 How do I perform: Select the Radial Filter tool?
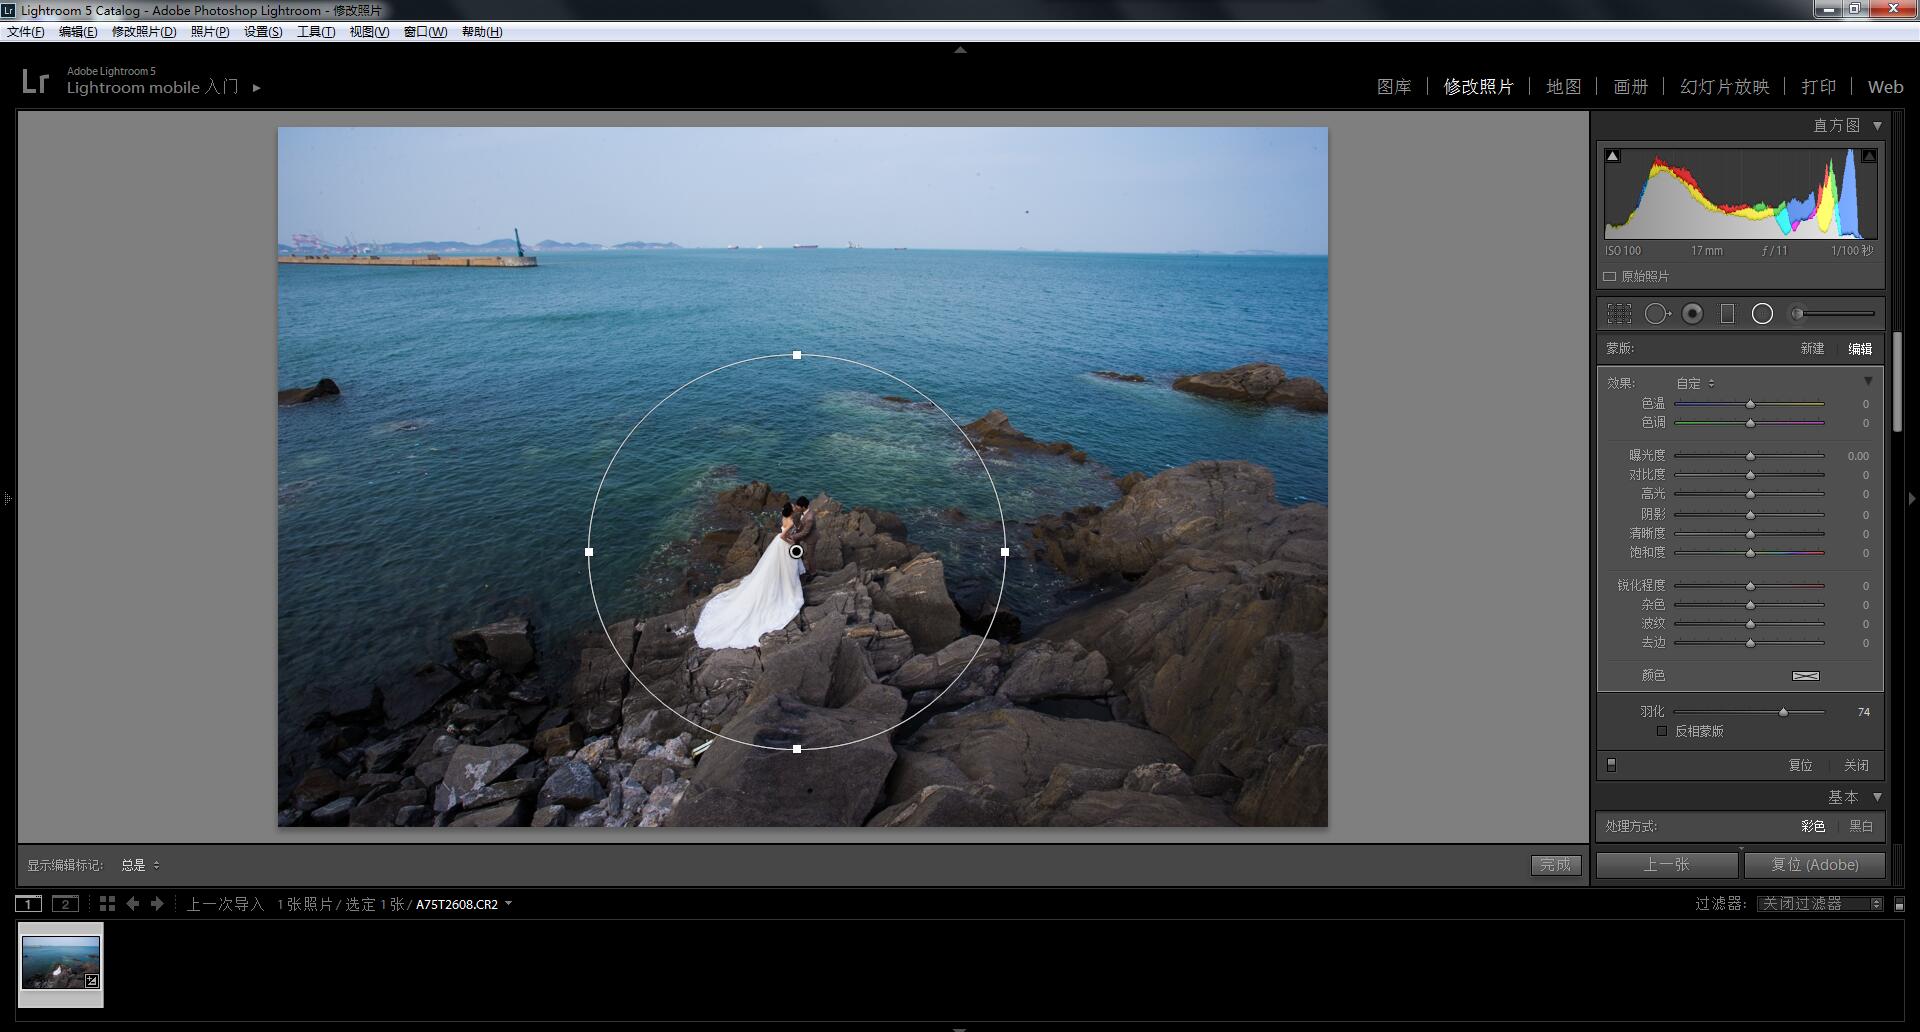point(1762,314)
